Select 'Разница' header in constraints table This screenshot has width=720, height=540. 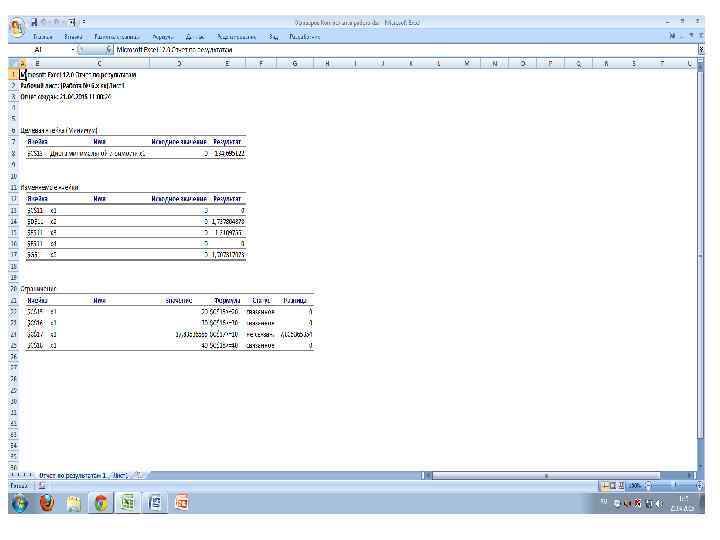[x=295, y=300]
